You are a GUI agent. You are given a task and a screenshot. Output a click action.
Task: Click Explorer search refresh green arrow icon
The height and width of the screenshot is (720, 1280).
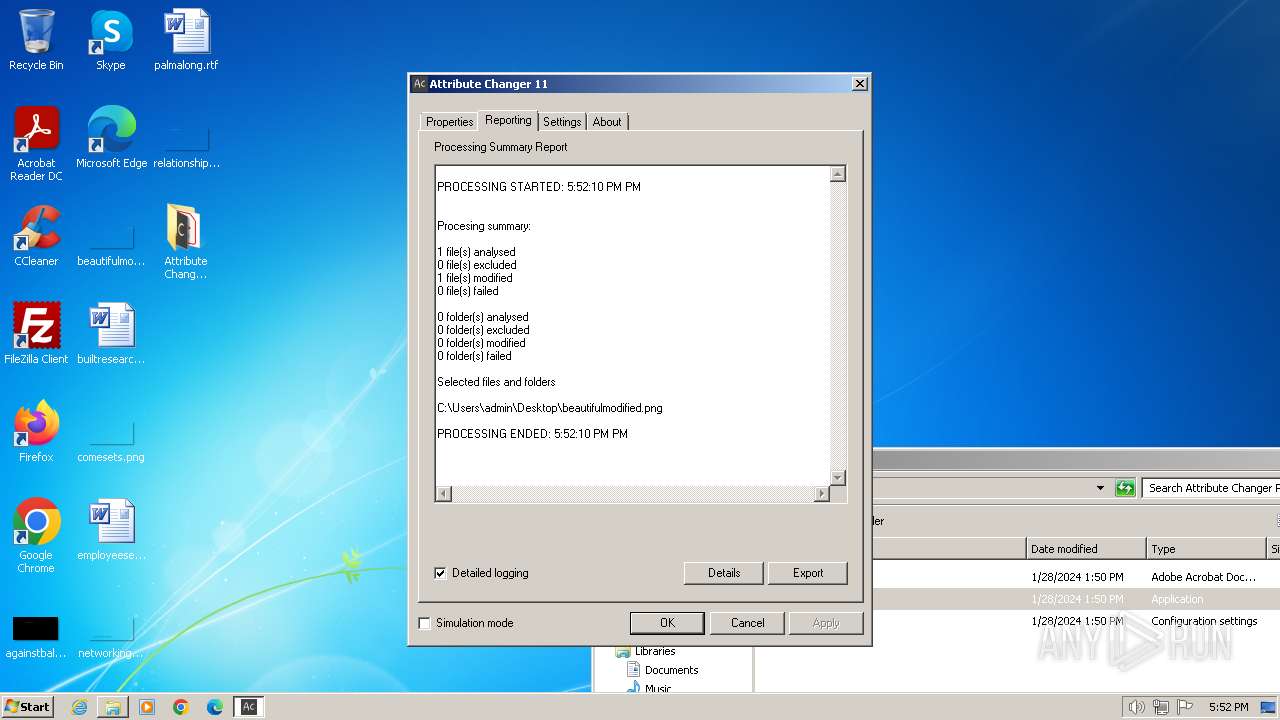pos(1126,488)
